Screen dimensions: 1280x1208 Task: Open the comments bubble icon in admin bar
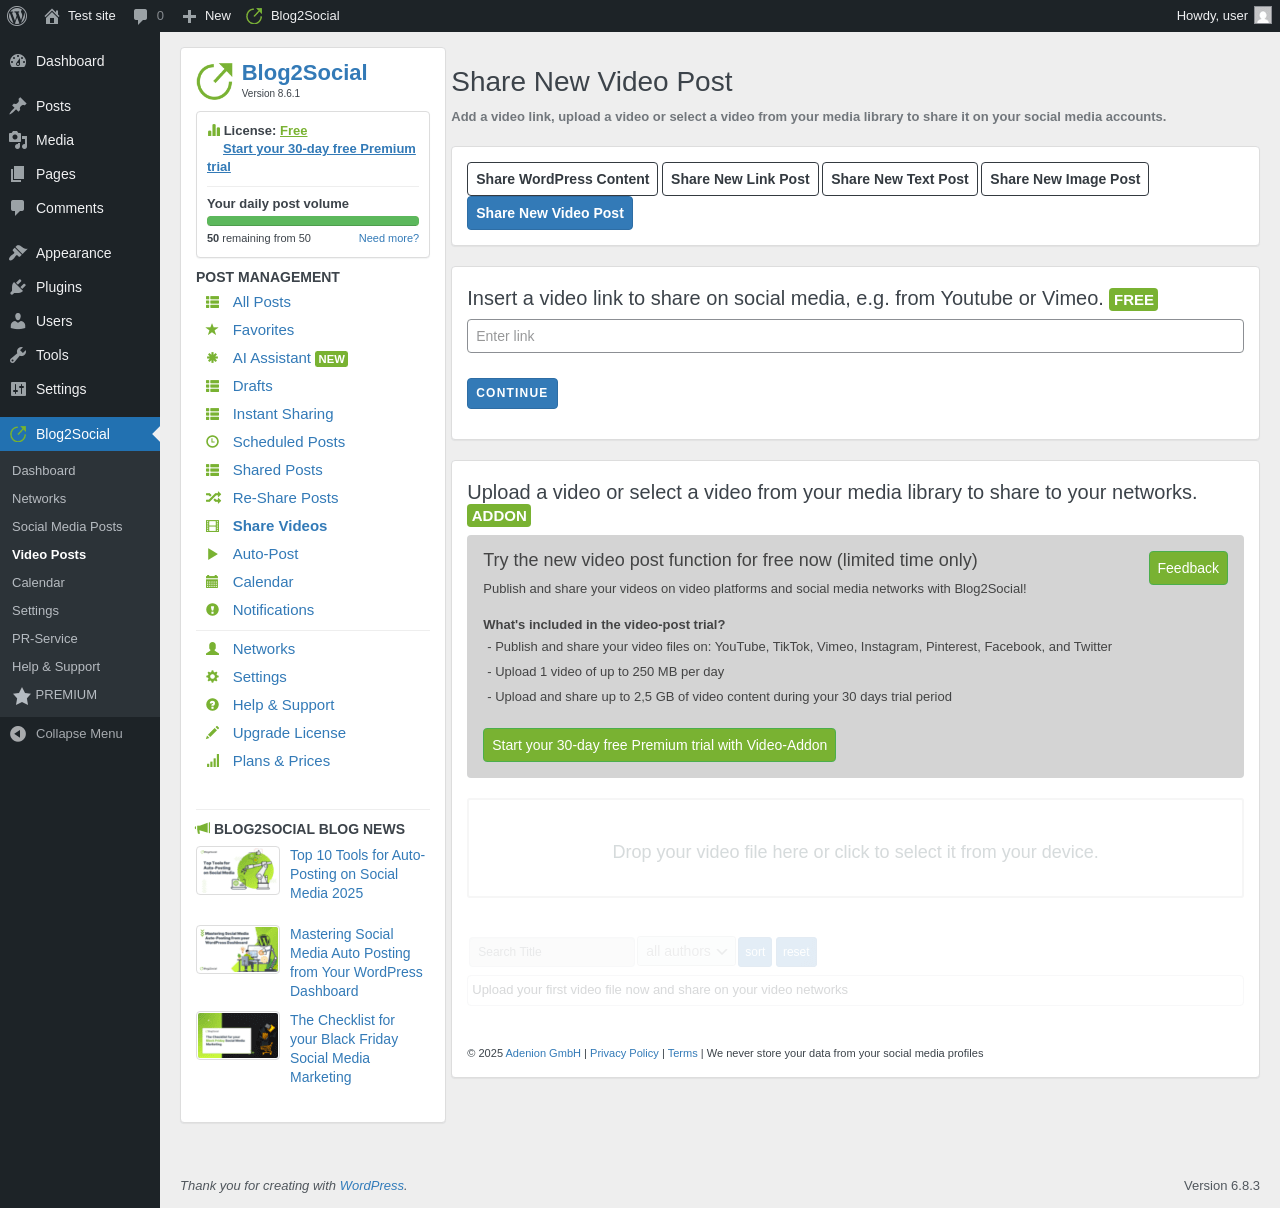pyautogui.click(x=141, y=16)
